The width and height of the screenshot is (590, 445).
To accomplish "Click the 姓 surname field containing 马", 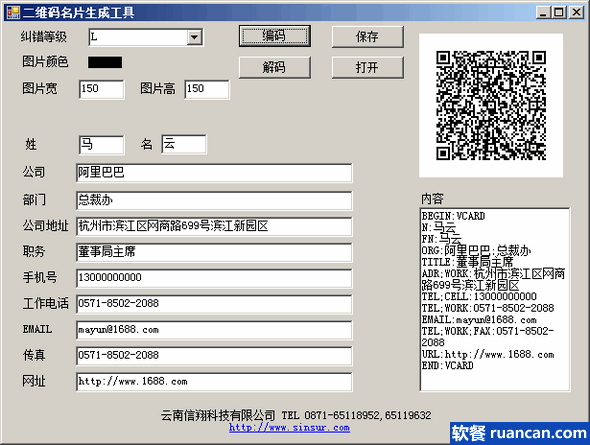I will tap(102, 145).
